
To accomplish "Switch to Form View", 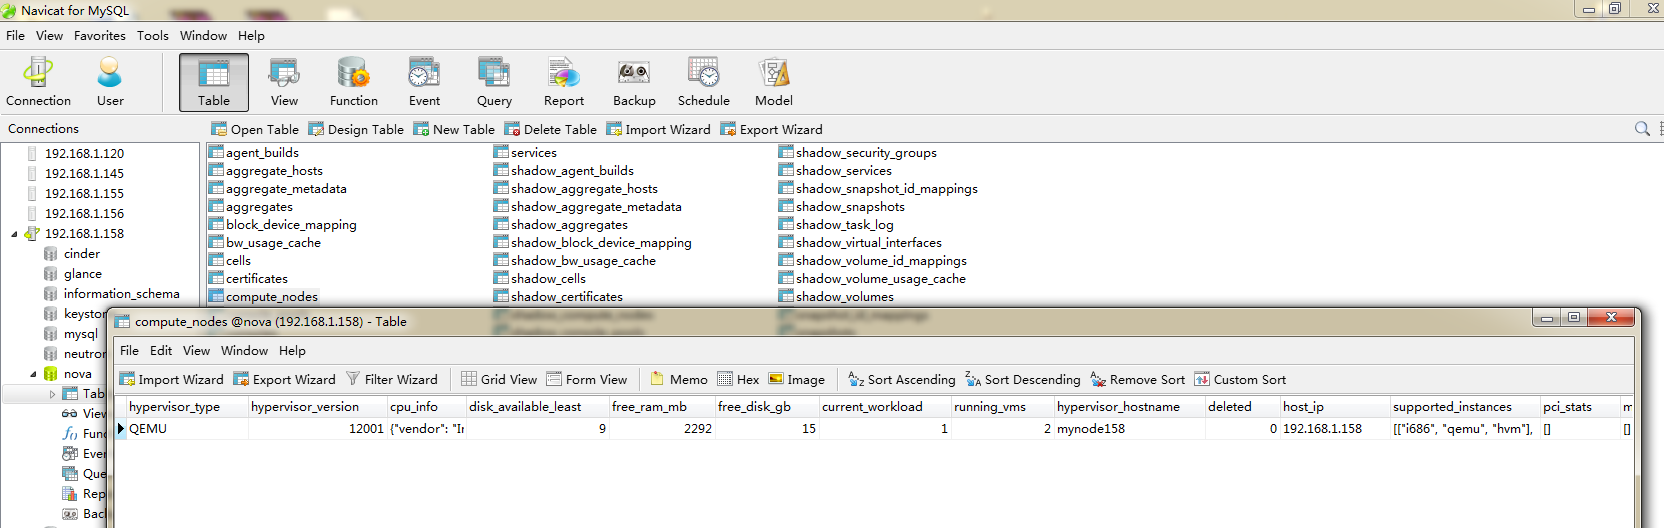I will click(x=587, y=379).
